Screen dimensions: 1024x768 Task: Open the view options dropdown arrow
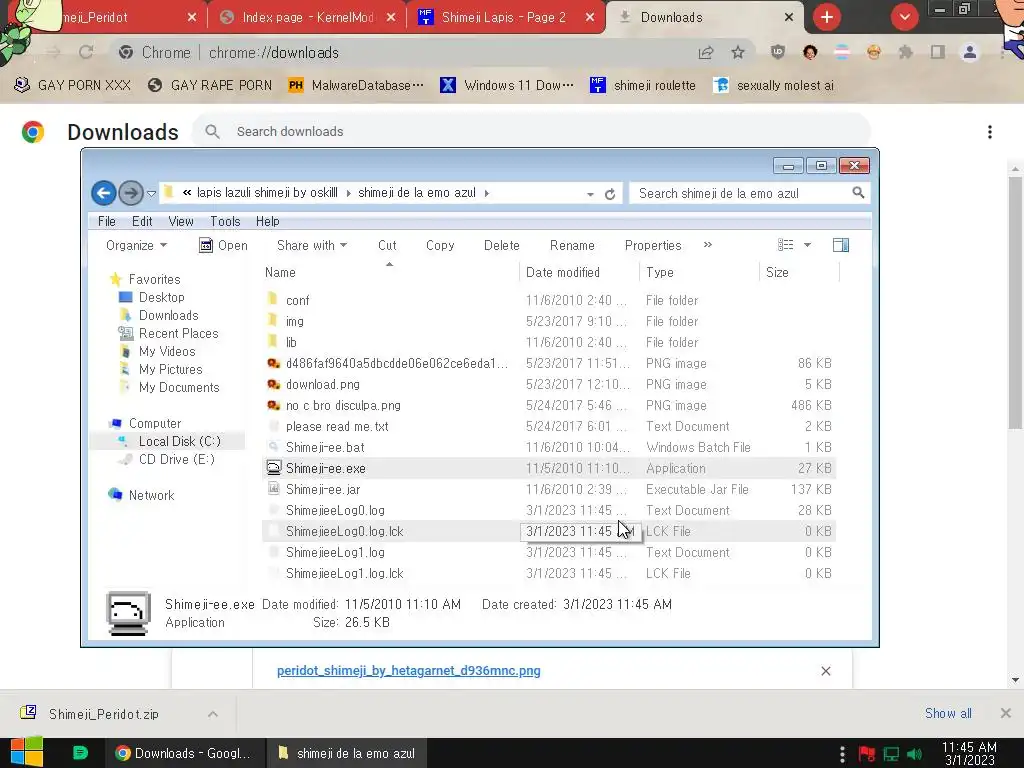[x=807, y=245]
